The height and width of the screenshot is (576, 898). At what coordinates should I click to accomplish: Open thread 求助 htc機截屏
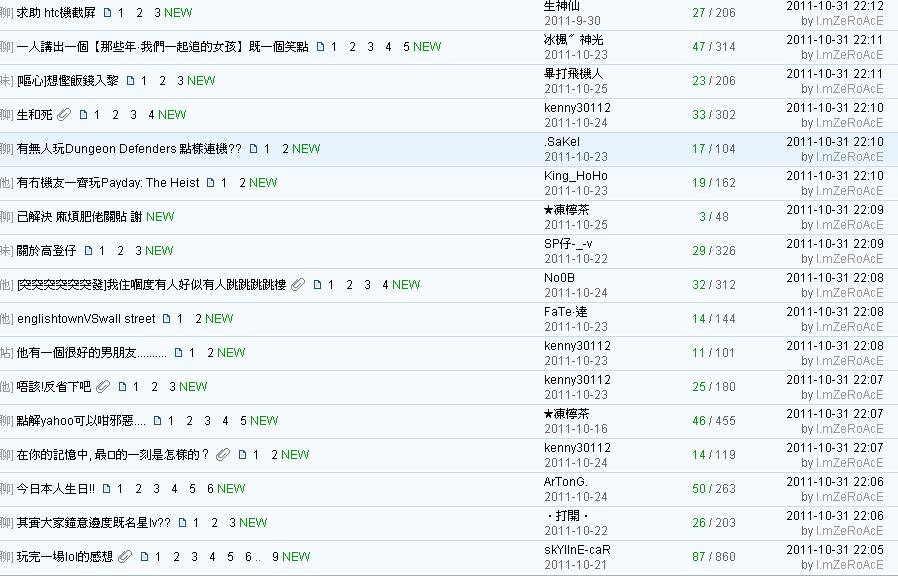click(x=56, y=13)
